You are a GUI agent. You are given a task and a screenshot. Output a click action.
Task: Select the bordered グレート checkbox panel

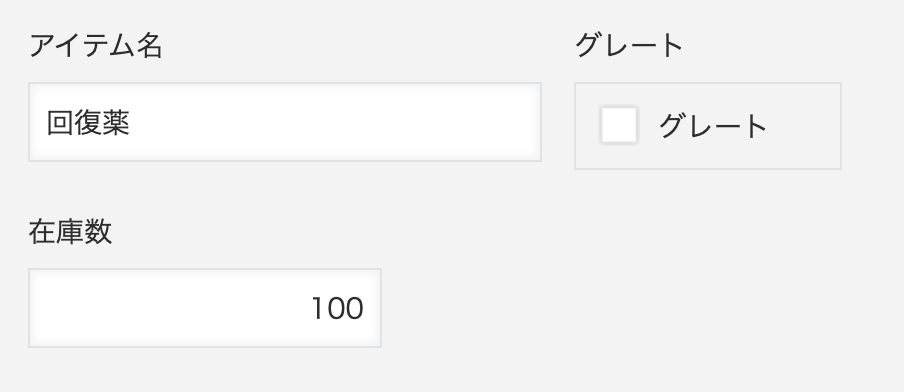707,126
